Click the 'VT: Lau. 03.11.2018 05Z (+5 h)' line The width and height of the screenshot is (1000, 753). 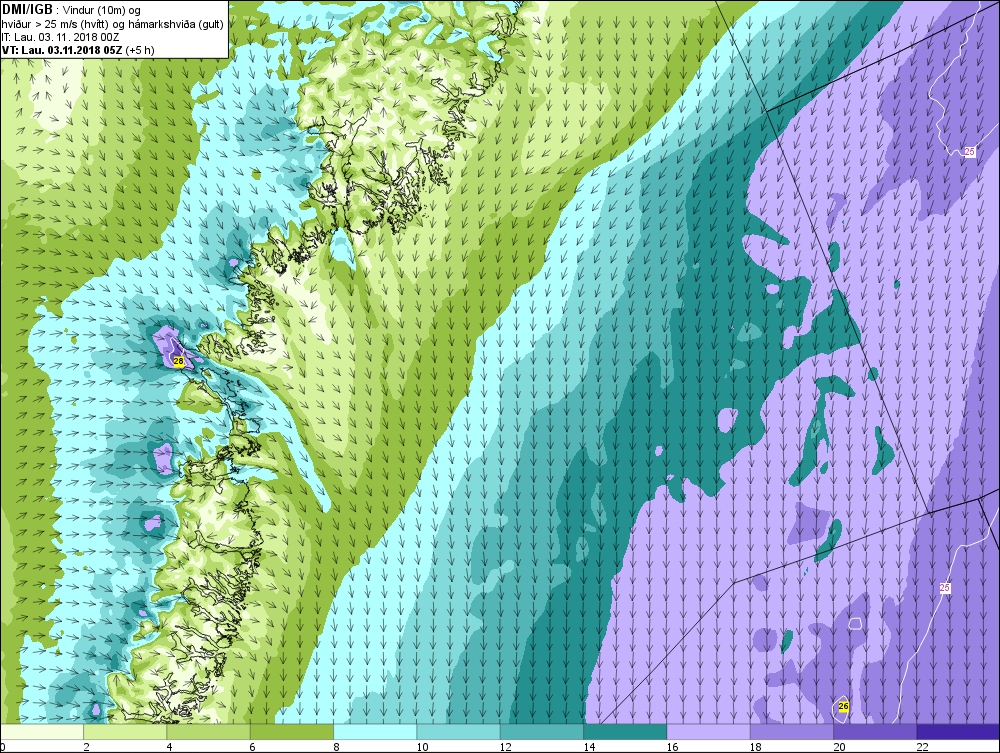[78, 50]
